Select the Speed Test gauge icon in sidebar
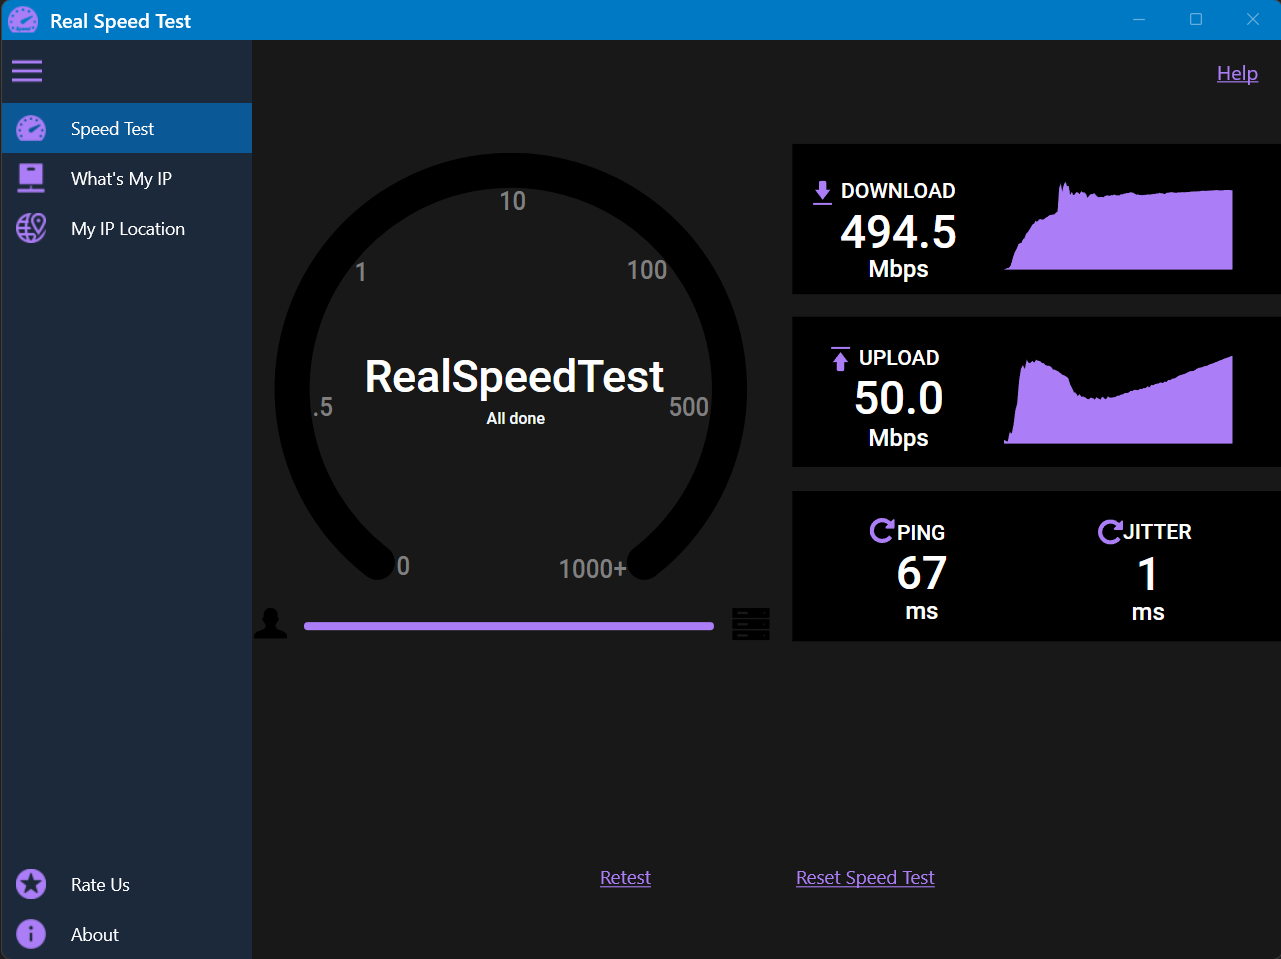The width and height of the screenshot is (1281, 959). [31, 128]
